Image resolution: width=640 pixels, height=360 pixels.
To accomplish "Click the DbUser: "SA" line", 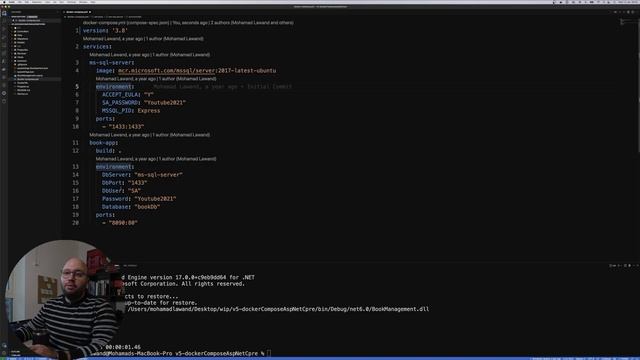I will coord(121,191).
